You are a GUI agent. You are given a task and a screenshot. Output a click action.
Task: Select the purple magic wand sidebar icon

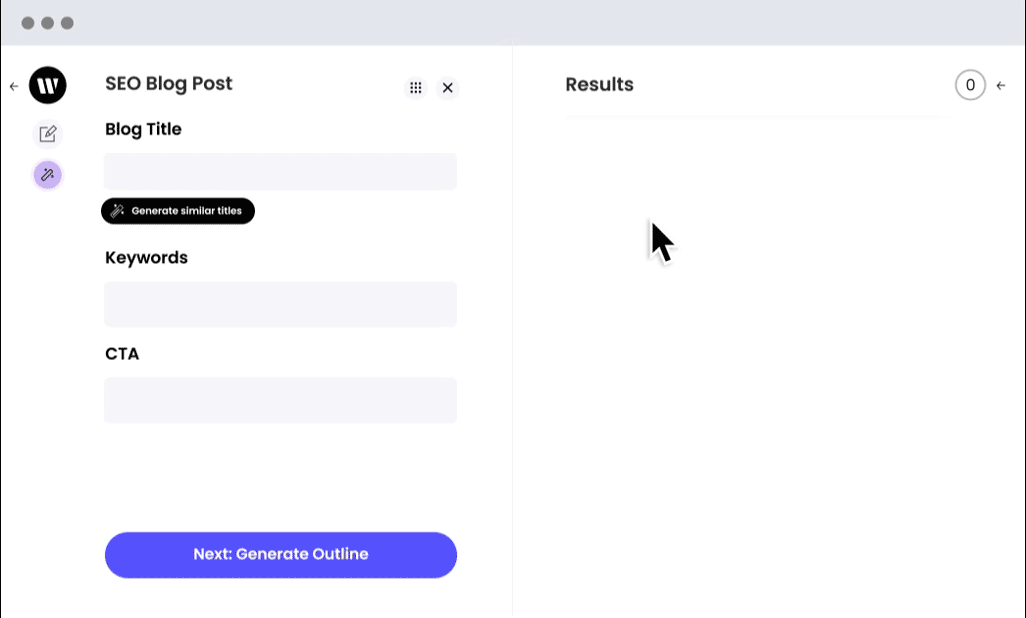point(48,175)
